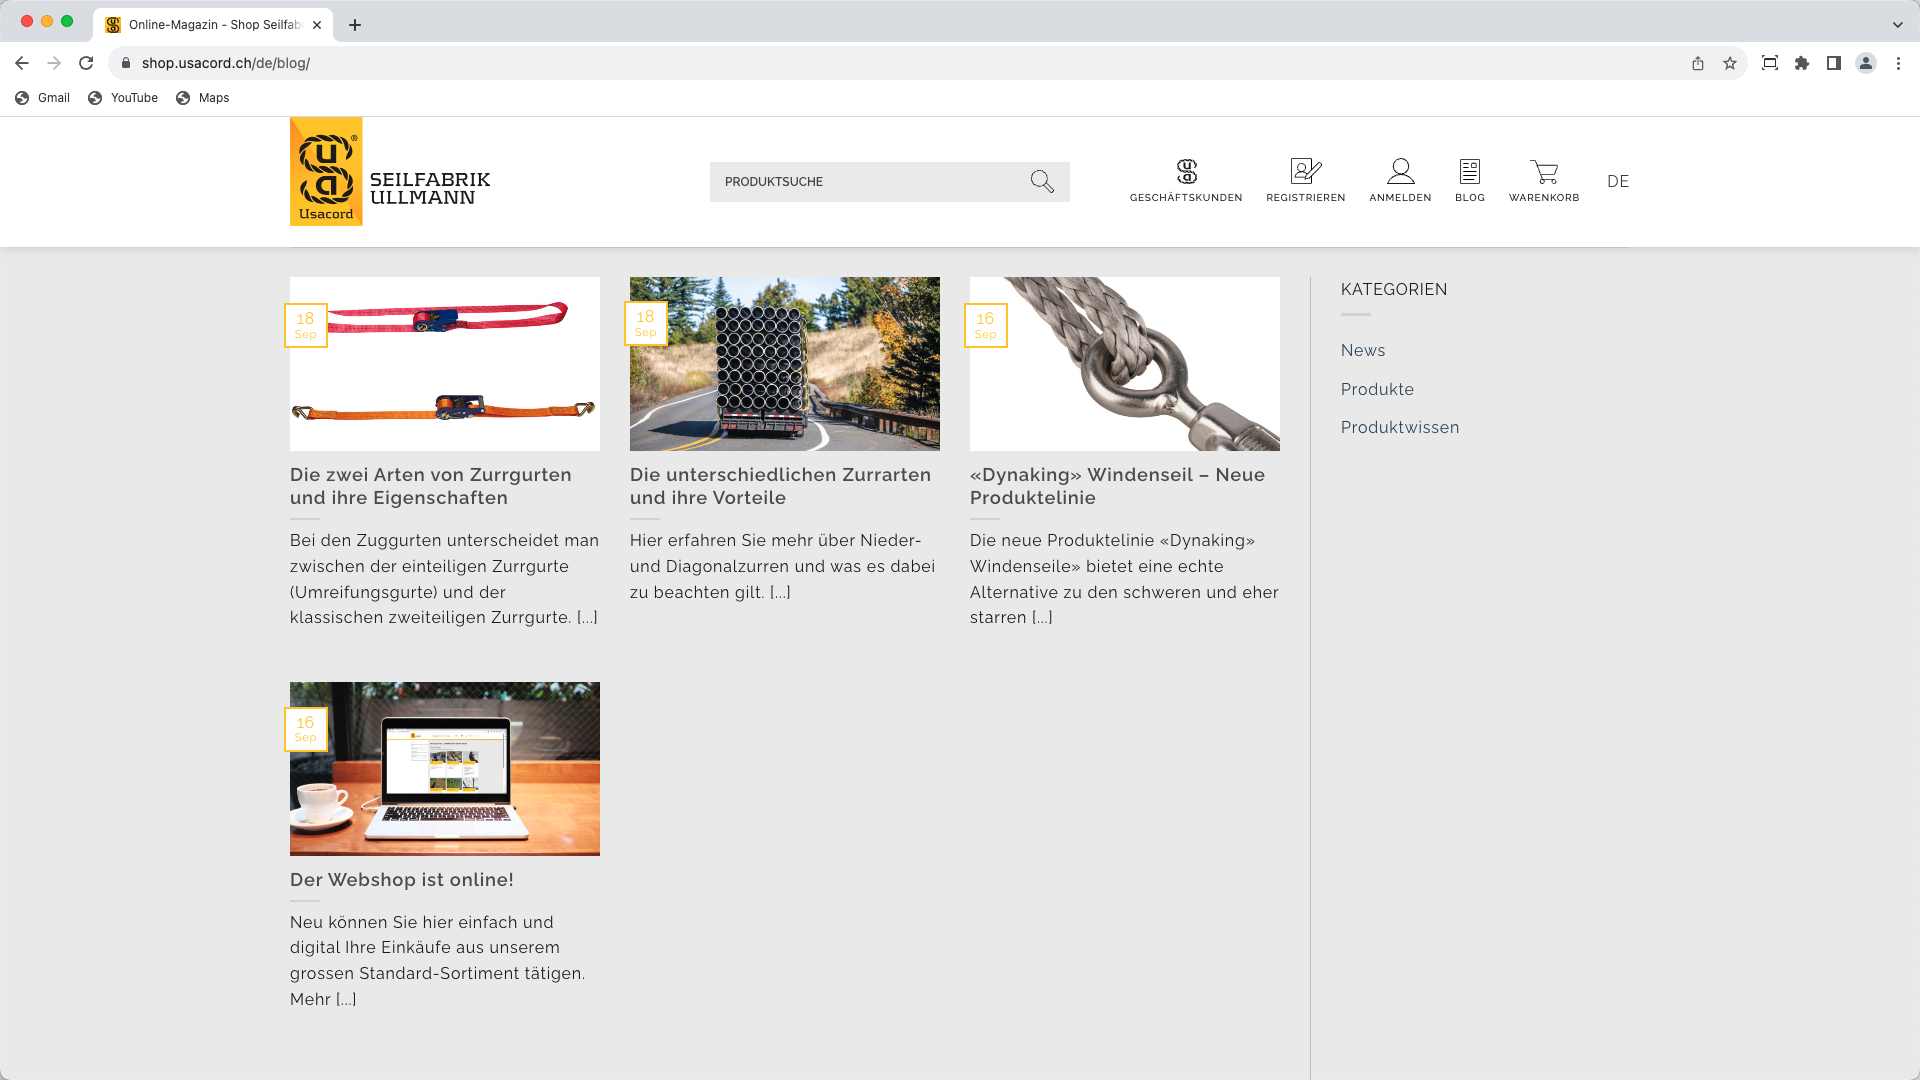Open the Produktwissen category

[1400, 427]
